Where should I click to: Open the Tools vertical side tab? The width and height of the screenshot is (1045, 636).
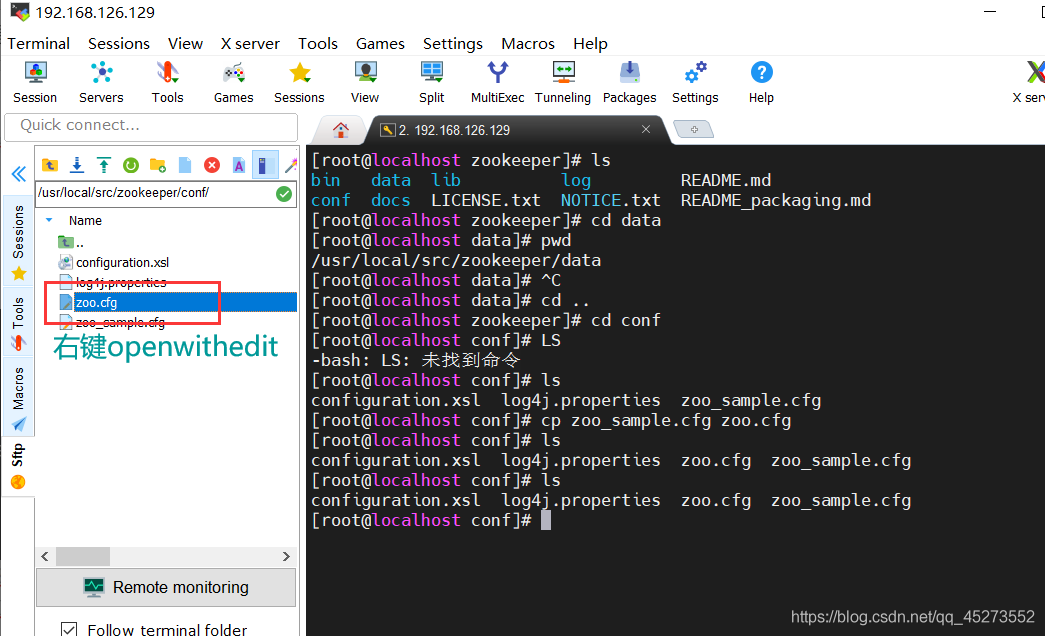(19, 323)
